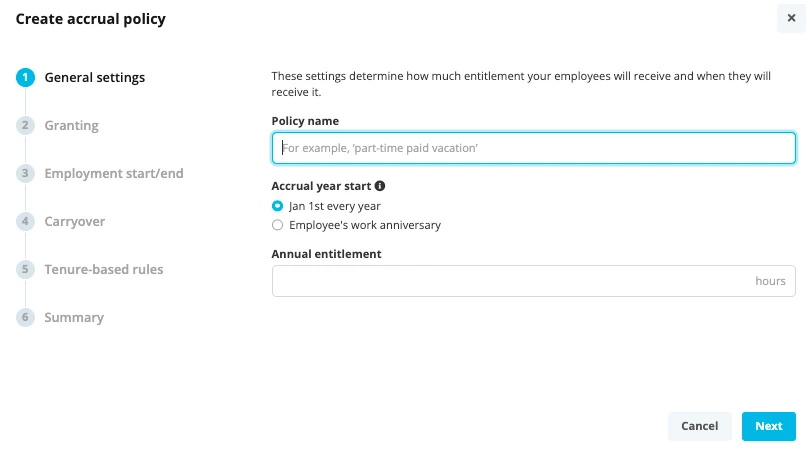
Task: Go to the Summary step label
Action: [x=74, y=318]
